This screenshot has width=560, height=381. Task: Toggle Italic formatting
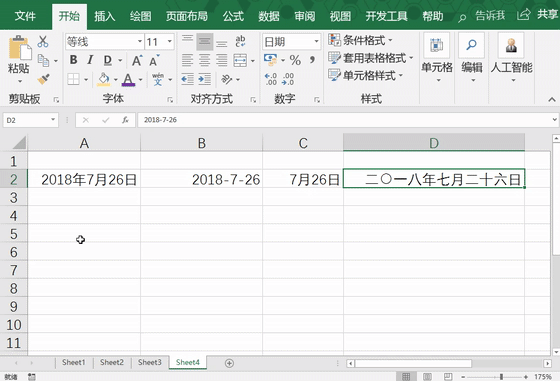point(90,60)
